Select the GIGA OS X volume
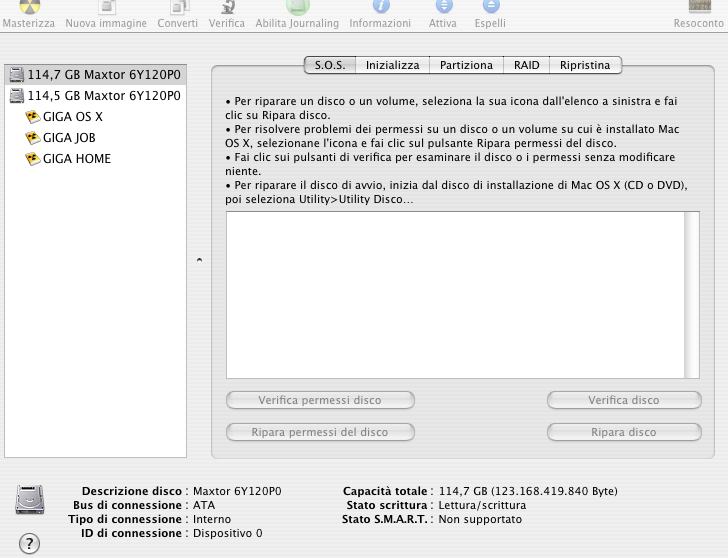This screenshot has width=728, height=558. tap(96, 117)
